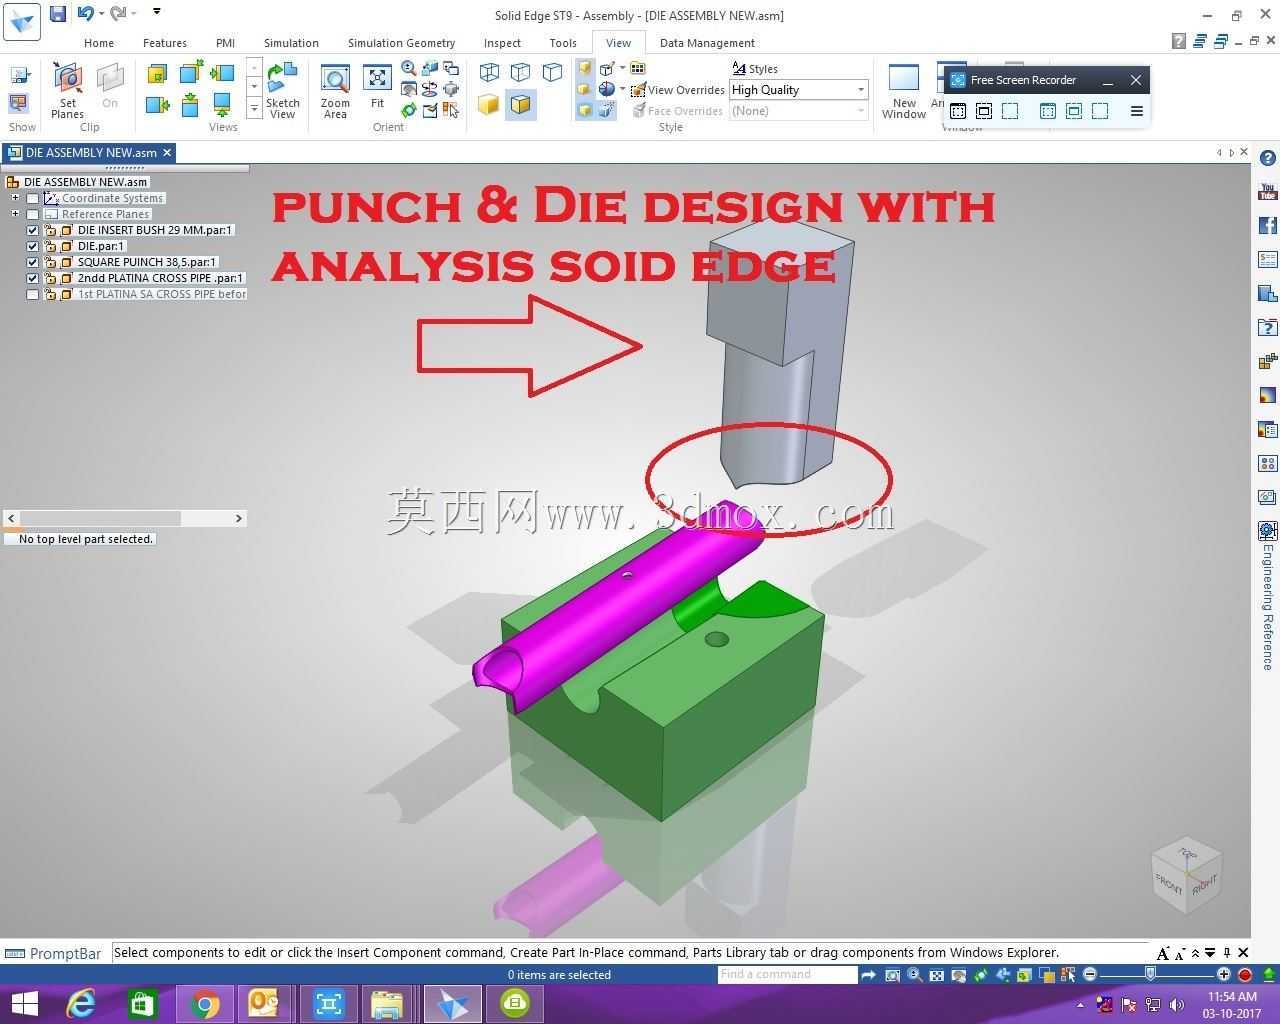Open a New Window
This screenshot has width=1280, height=1024.
click(904, 91)
